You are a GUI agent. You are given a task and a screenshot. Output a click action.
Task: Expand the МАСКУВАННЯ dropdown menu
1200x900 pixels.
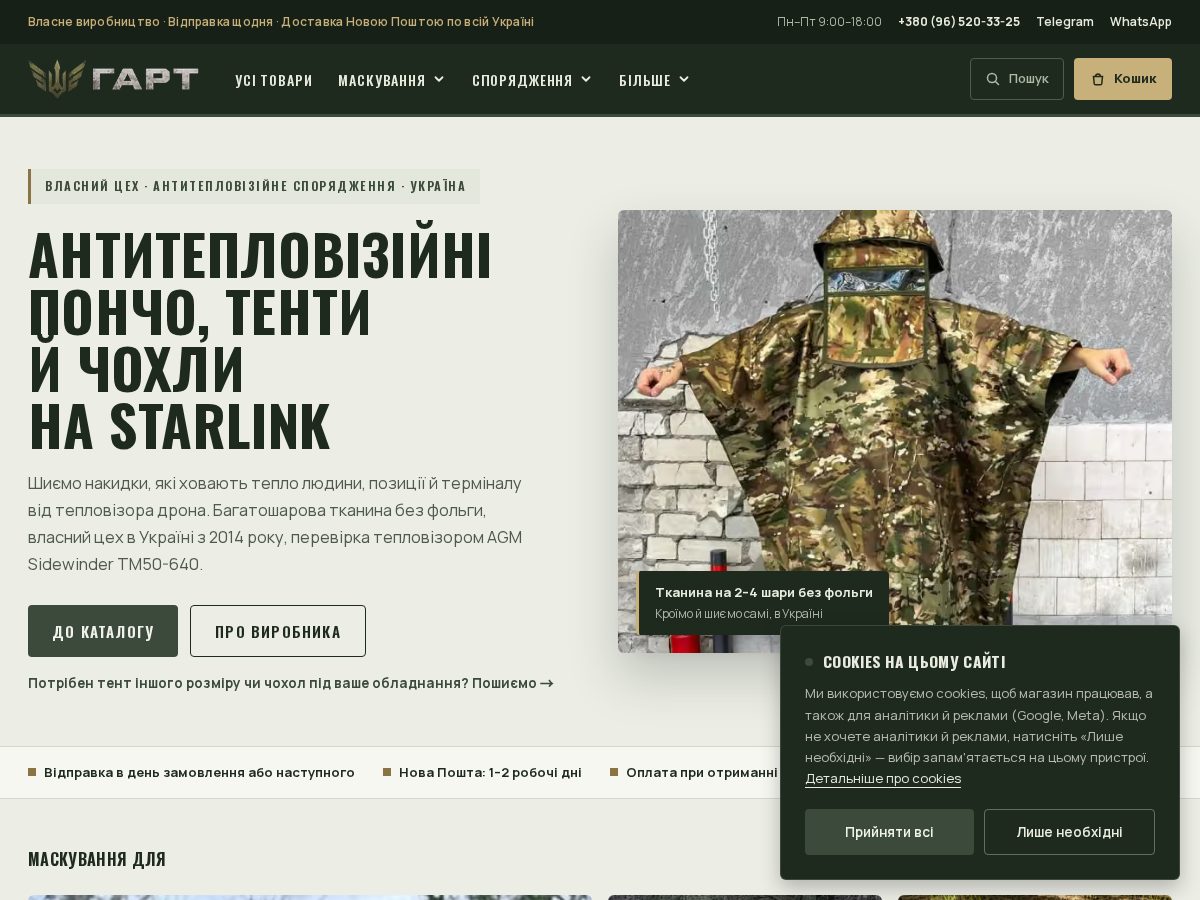pyautogui.click(x=392, y=80)
